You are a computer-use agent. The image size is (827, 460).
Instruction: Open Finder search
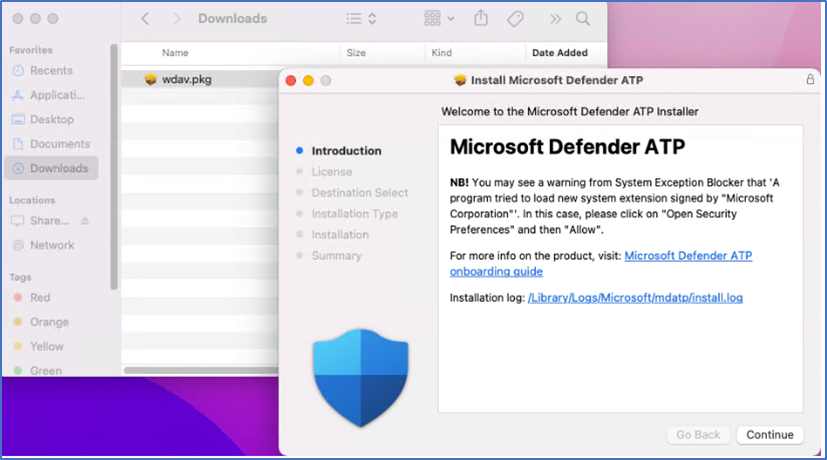583,19
